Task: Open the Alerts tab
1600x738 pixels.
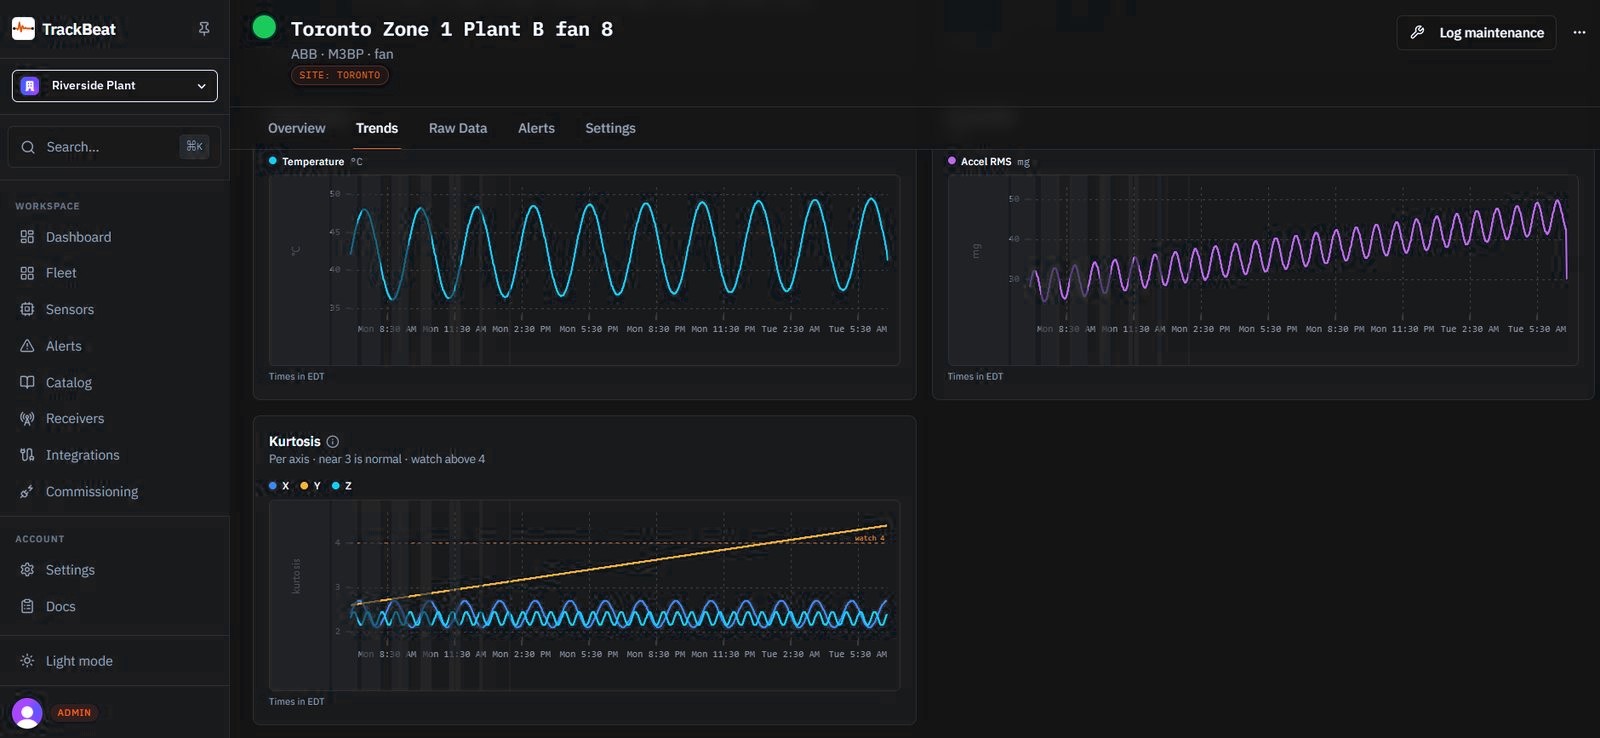Action: 536,128
